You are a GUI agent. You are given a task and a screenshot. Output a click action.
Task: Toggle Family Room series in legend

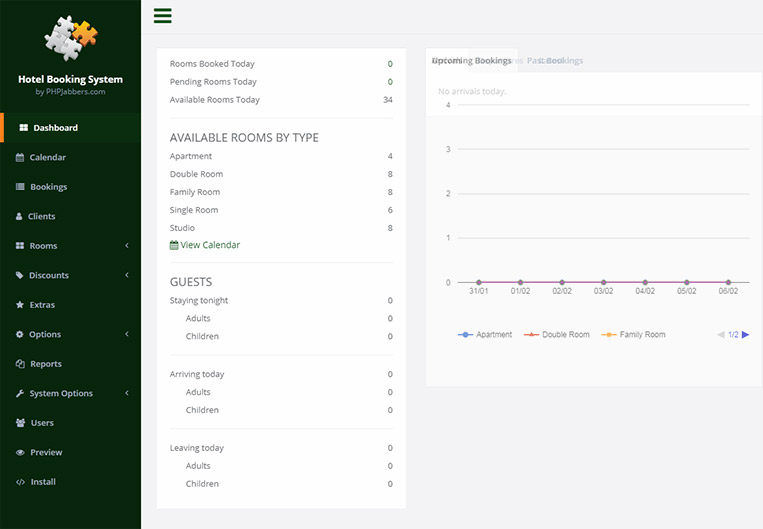coord(634,334)
